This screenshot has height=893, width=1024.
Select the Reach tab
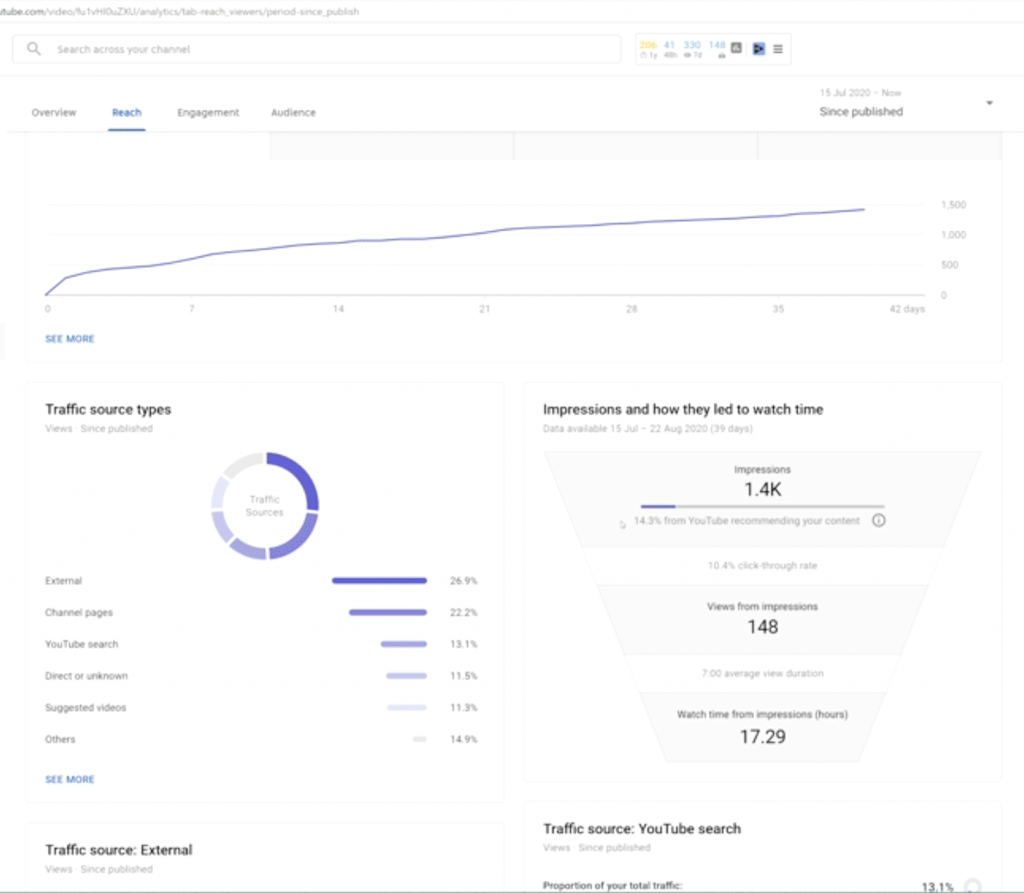127,112
